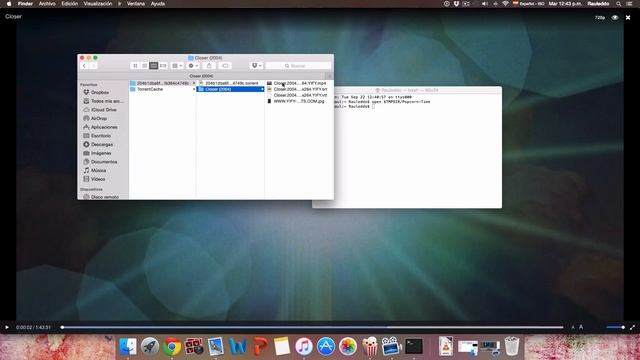Open the Visualización menu

pyautogui.click(x=98, y=4)
